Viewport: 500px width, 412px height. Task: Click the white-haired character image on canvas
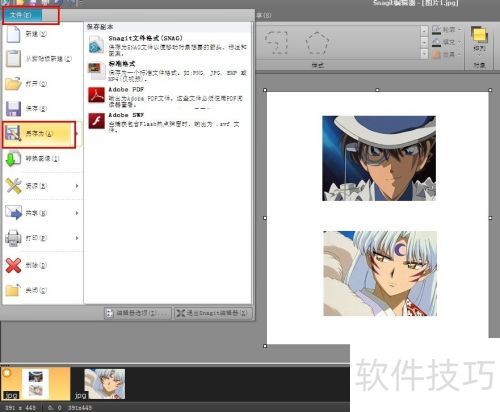pyautogui.click(x=380, y=273)
